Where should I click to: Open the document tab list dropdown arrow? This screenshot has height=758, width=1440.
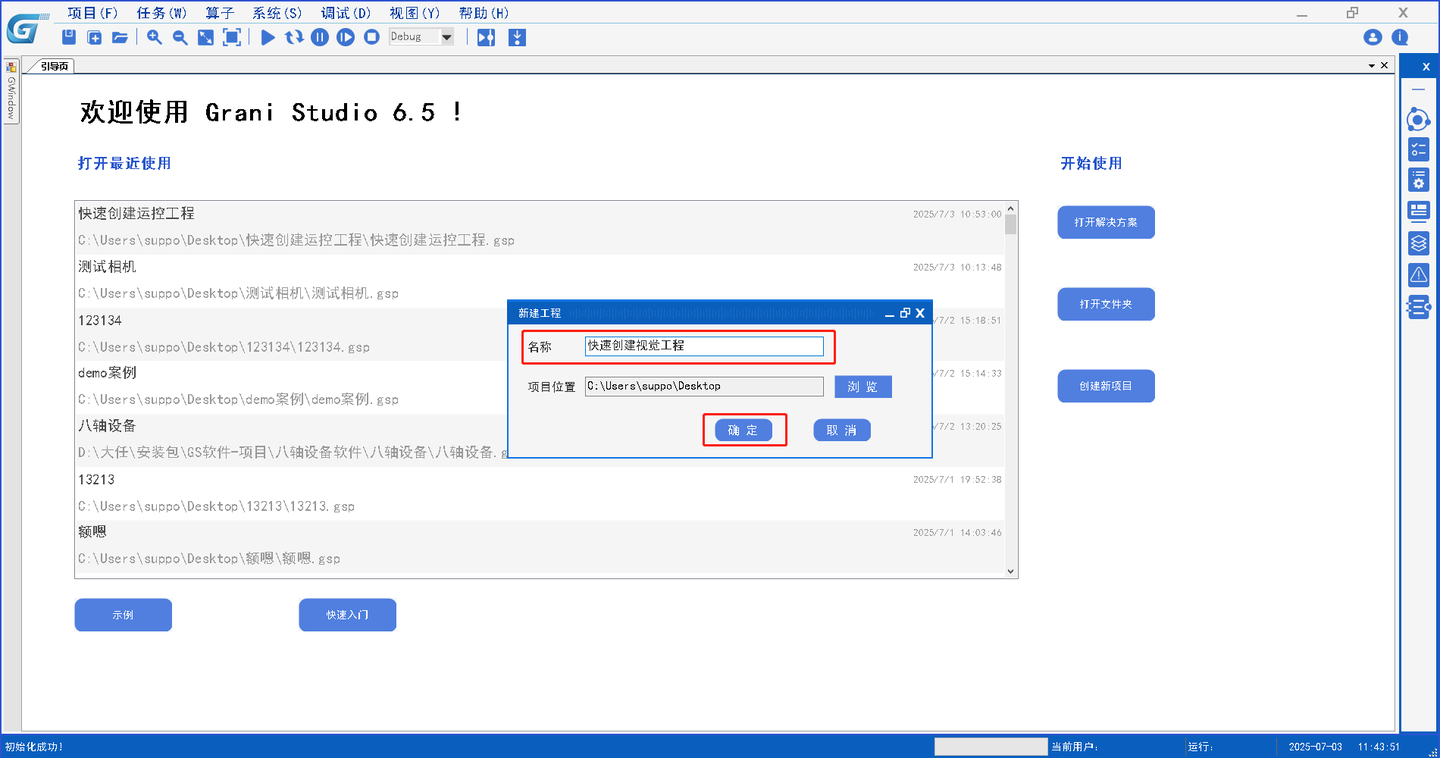[x=1372, y=66]
